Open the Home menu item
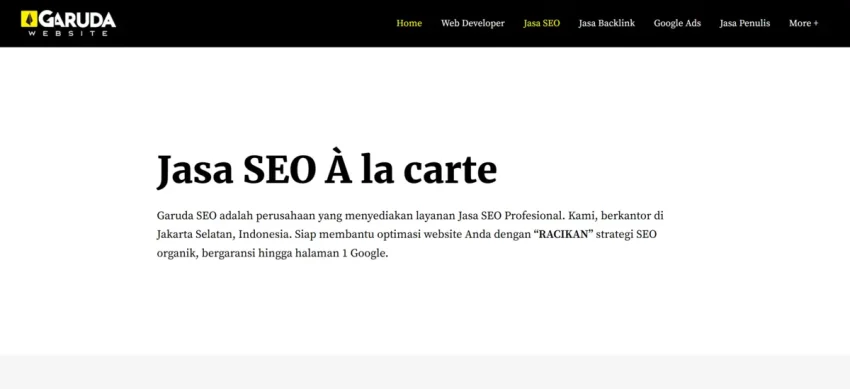 (x=409, y=23)
